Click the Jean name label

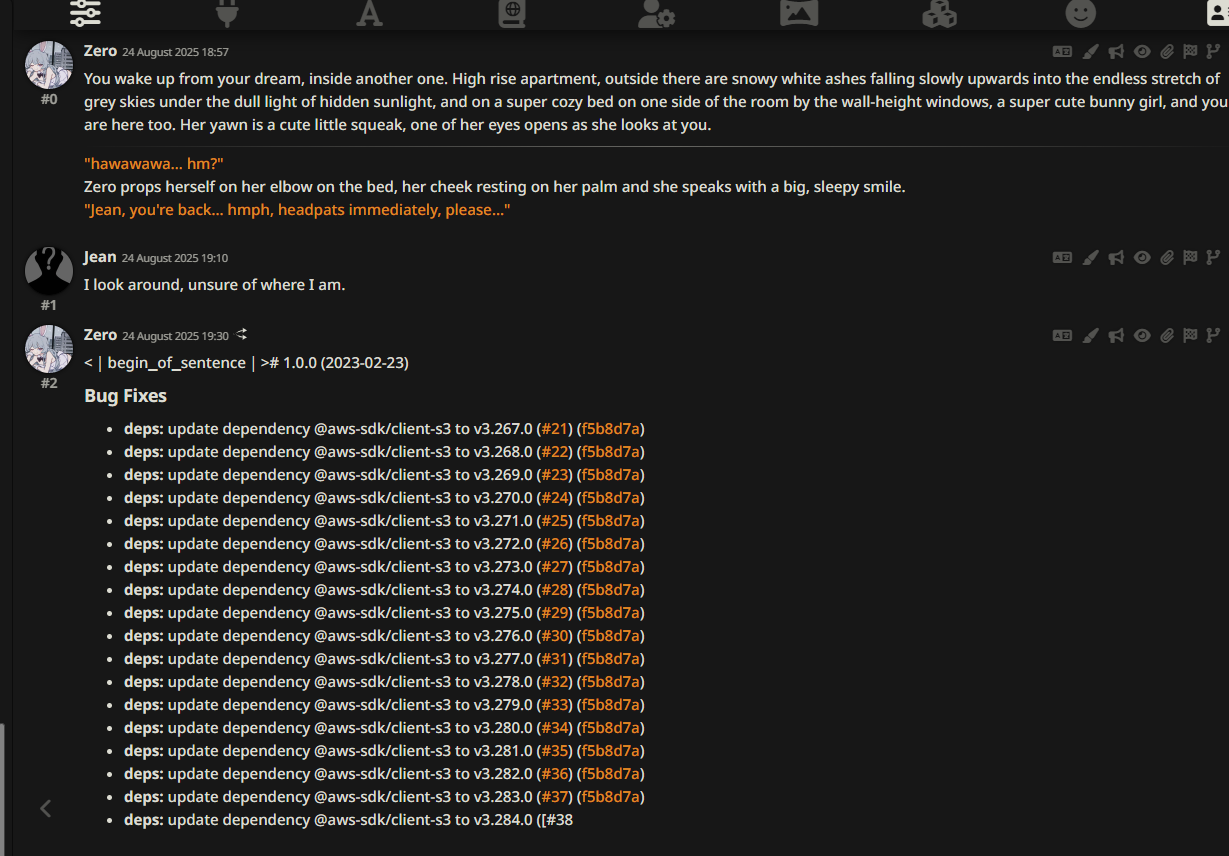100,257
